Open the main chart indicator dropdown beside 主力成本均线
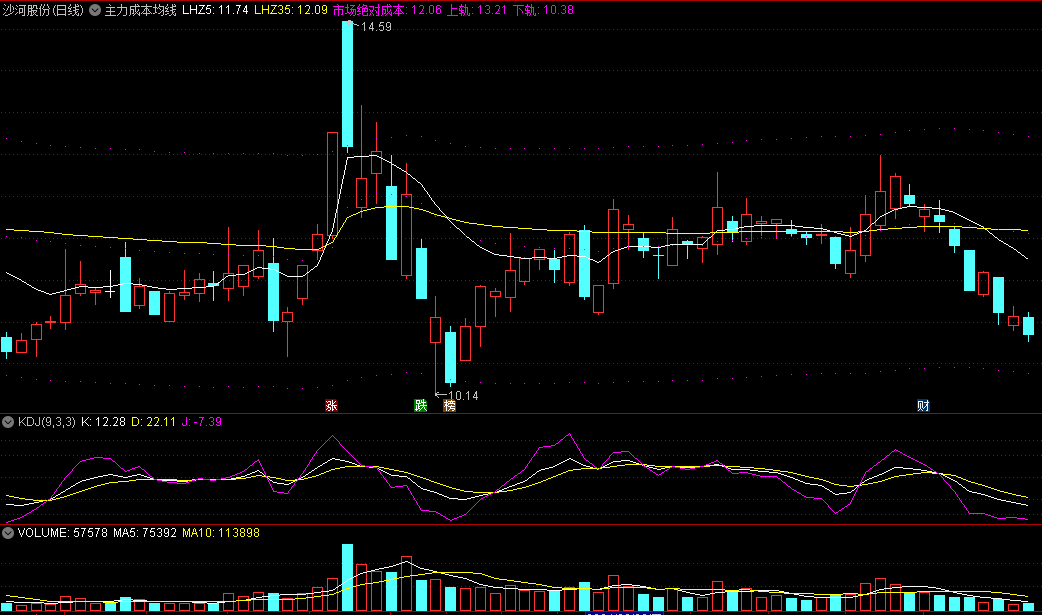 [95, 10]
